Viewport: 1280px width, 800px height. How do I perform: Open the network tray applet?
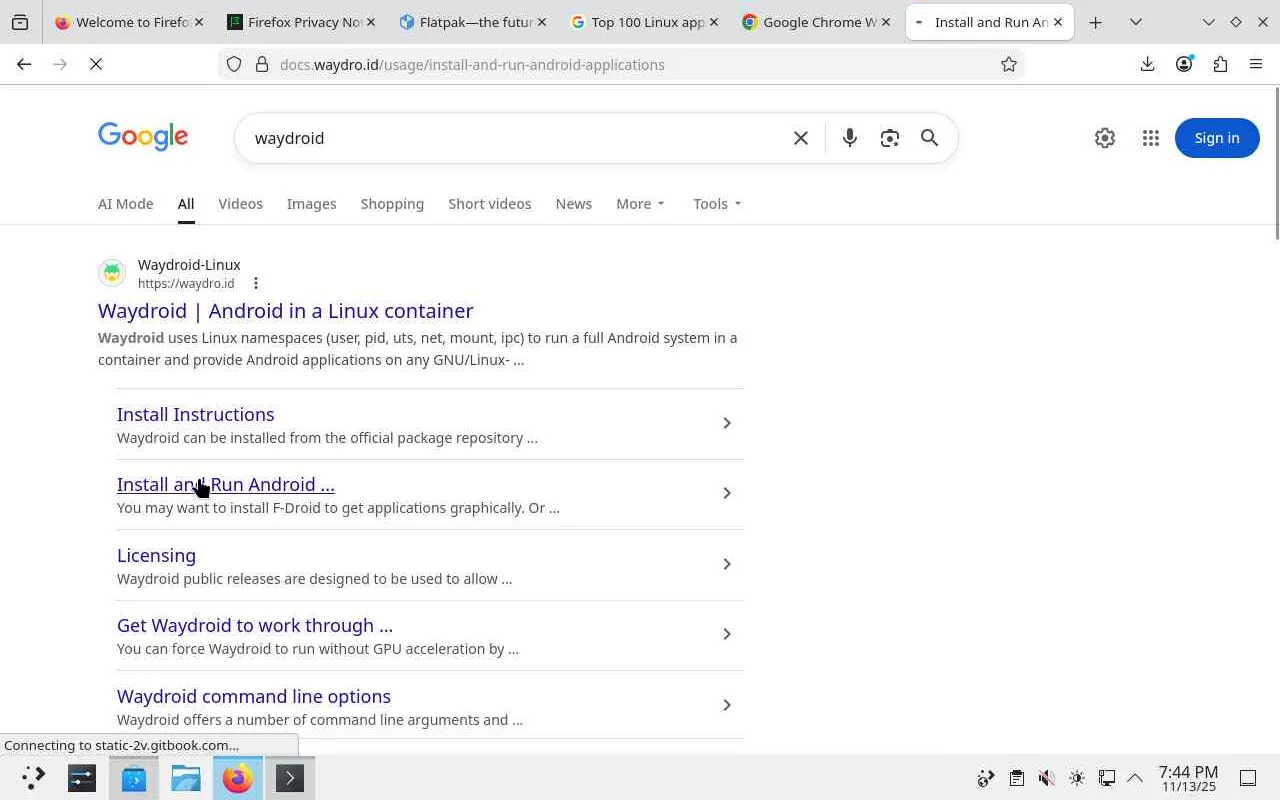point(1107,778)
